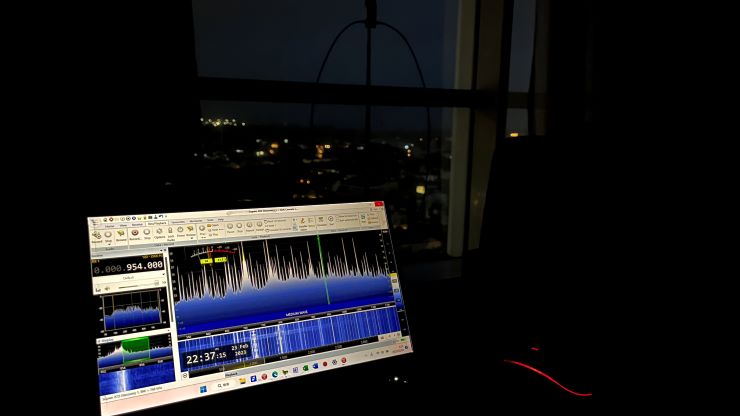Click the MEDIUM WAVE band label

point(297,314)
